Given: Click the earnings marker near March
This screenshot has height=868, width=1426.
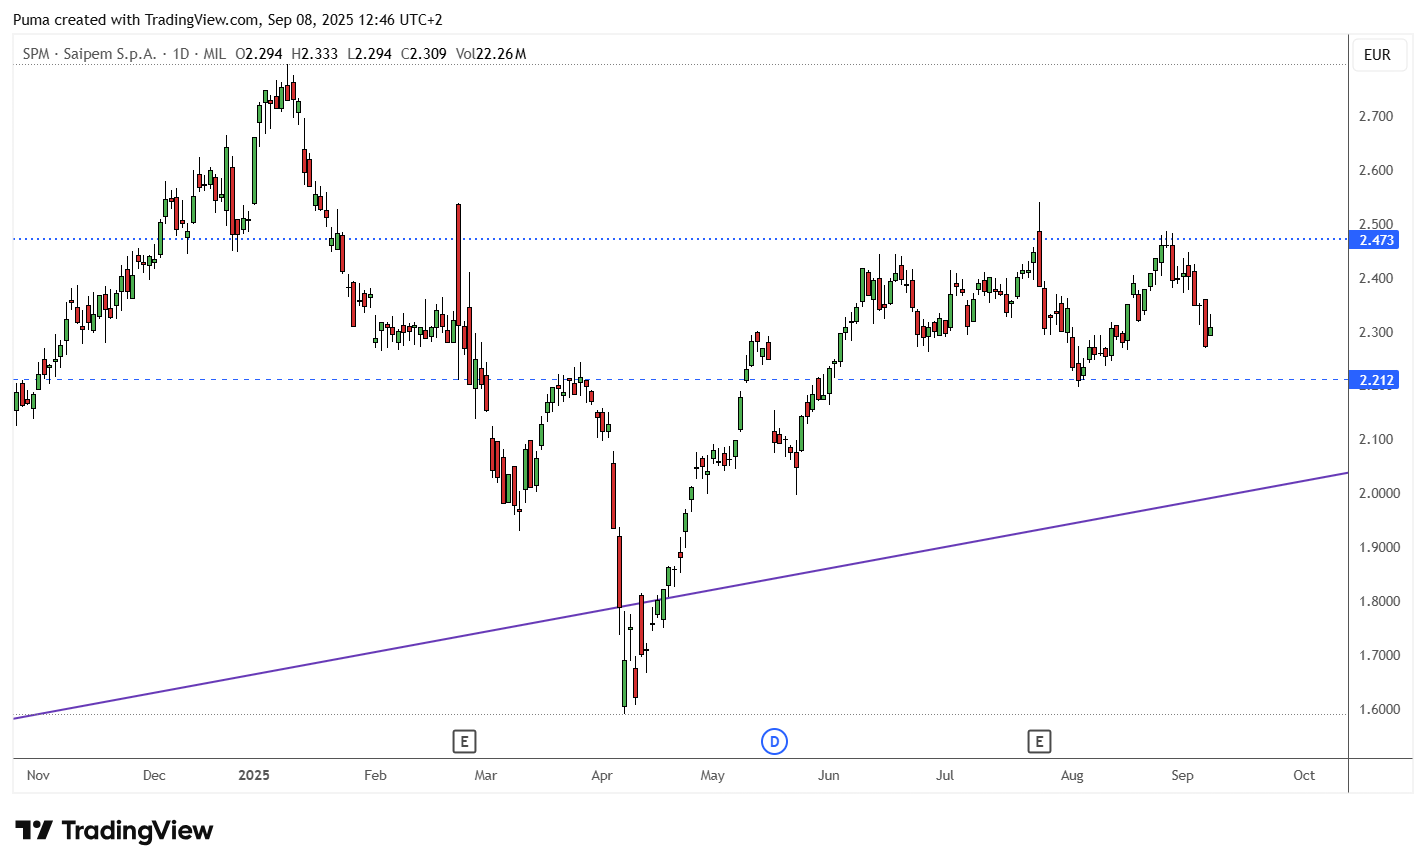Looking at the screenshot, I should coord(463,741).
